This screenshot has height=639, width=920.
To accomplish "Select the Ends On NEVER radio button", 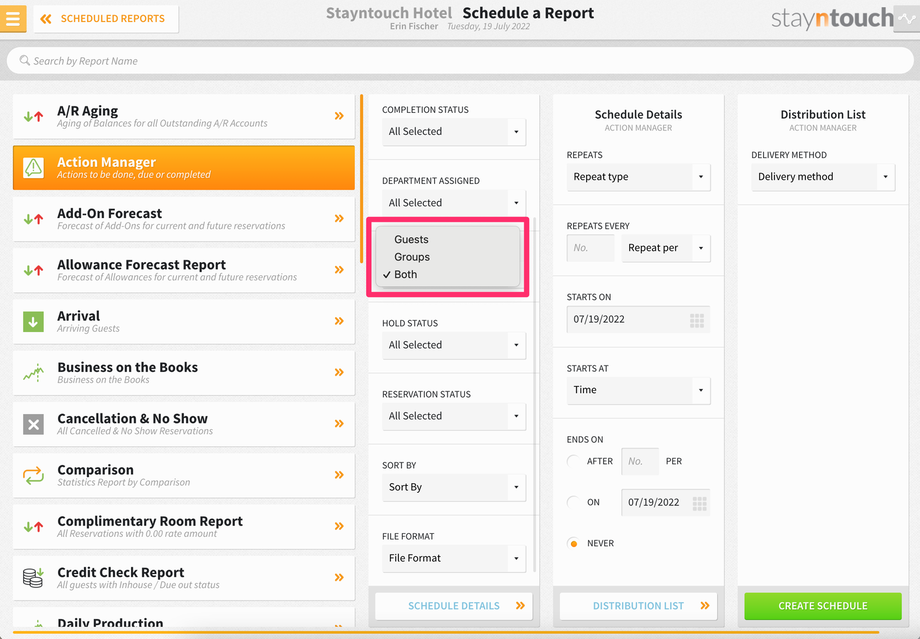I will click(x=573, y=543).
